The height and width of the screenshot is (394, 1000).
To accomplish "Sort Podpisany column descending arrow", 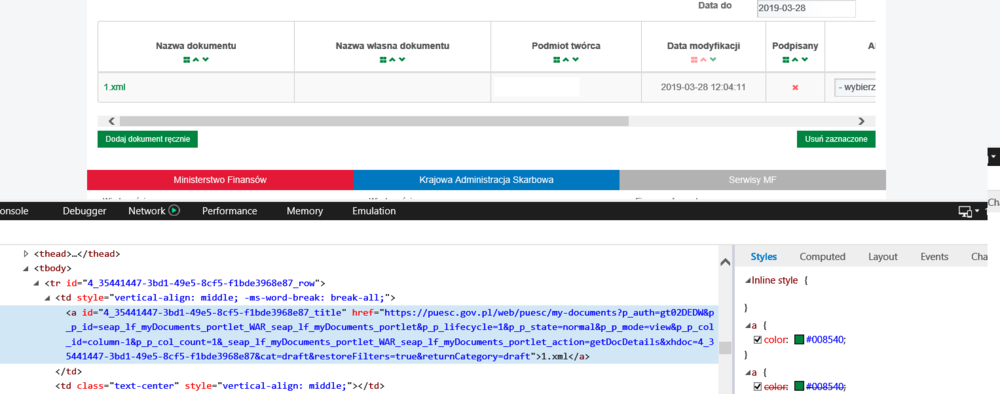I will point(805,59).
